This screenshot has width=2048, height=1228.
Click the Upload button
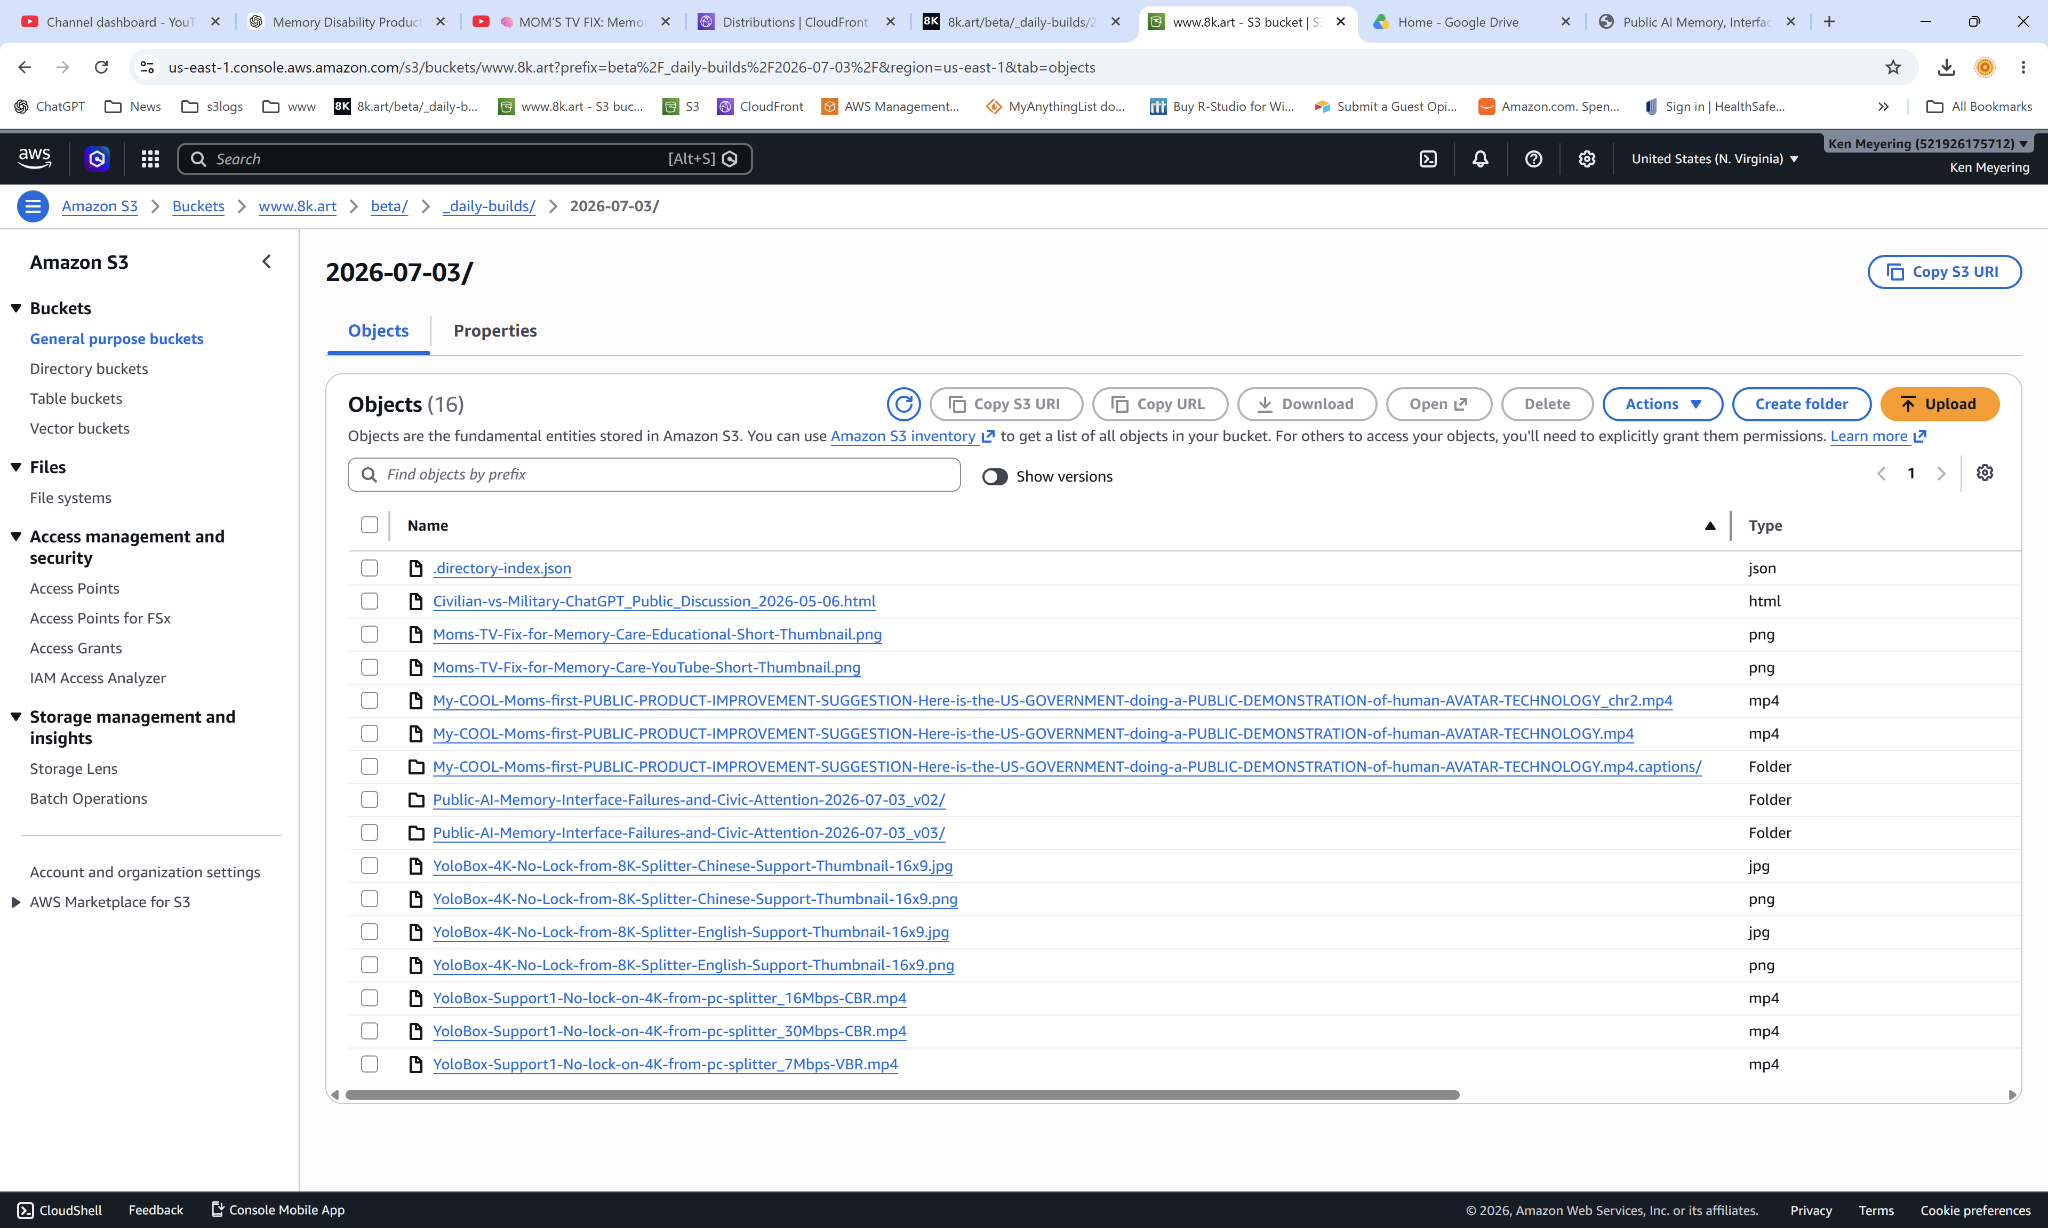(1939, 404)
